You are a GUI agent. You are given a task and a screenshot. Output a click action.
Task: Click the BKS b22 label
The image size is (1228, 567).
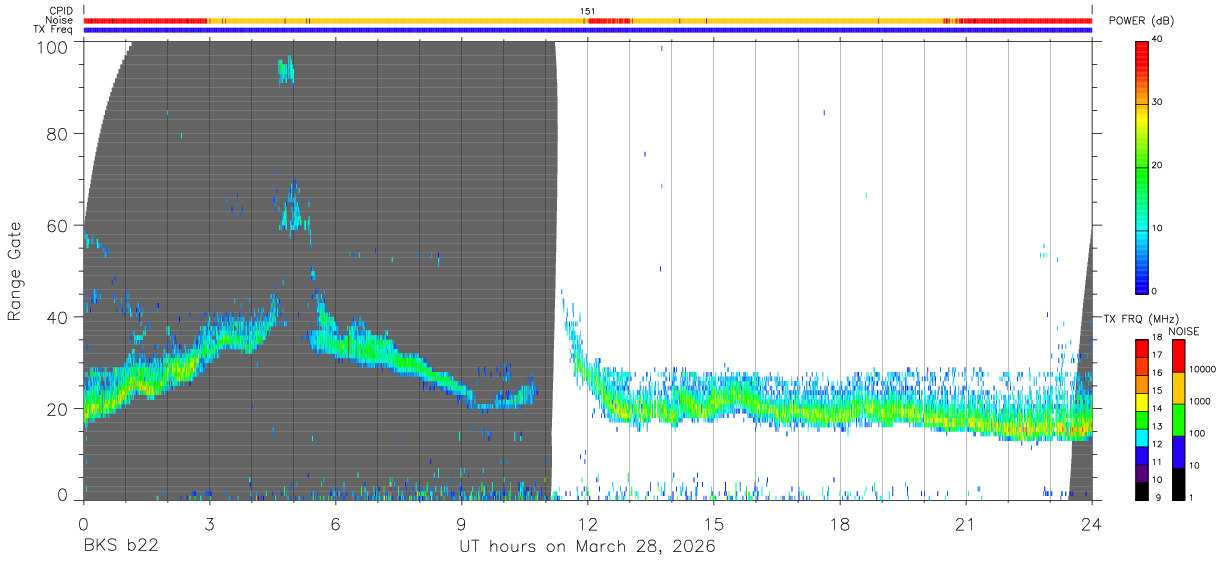[119, 546]
